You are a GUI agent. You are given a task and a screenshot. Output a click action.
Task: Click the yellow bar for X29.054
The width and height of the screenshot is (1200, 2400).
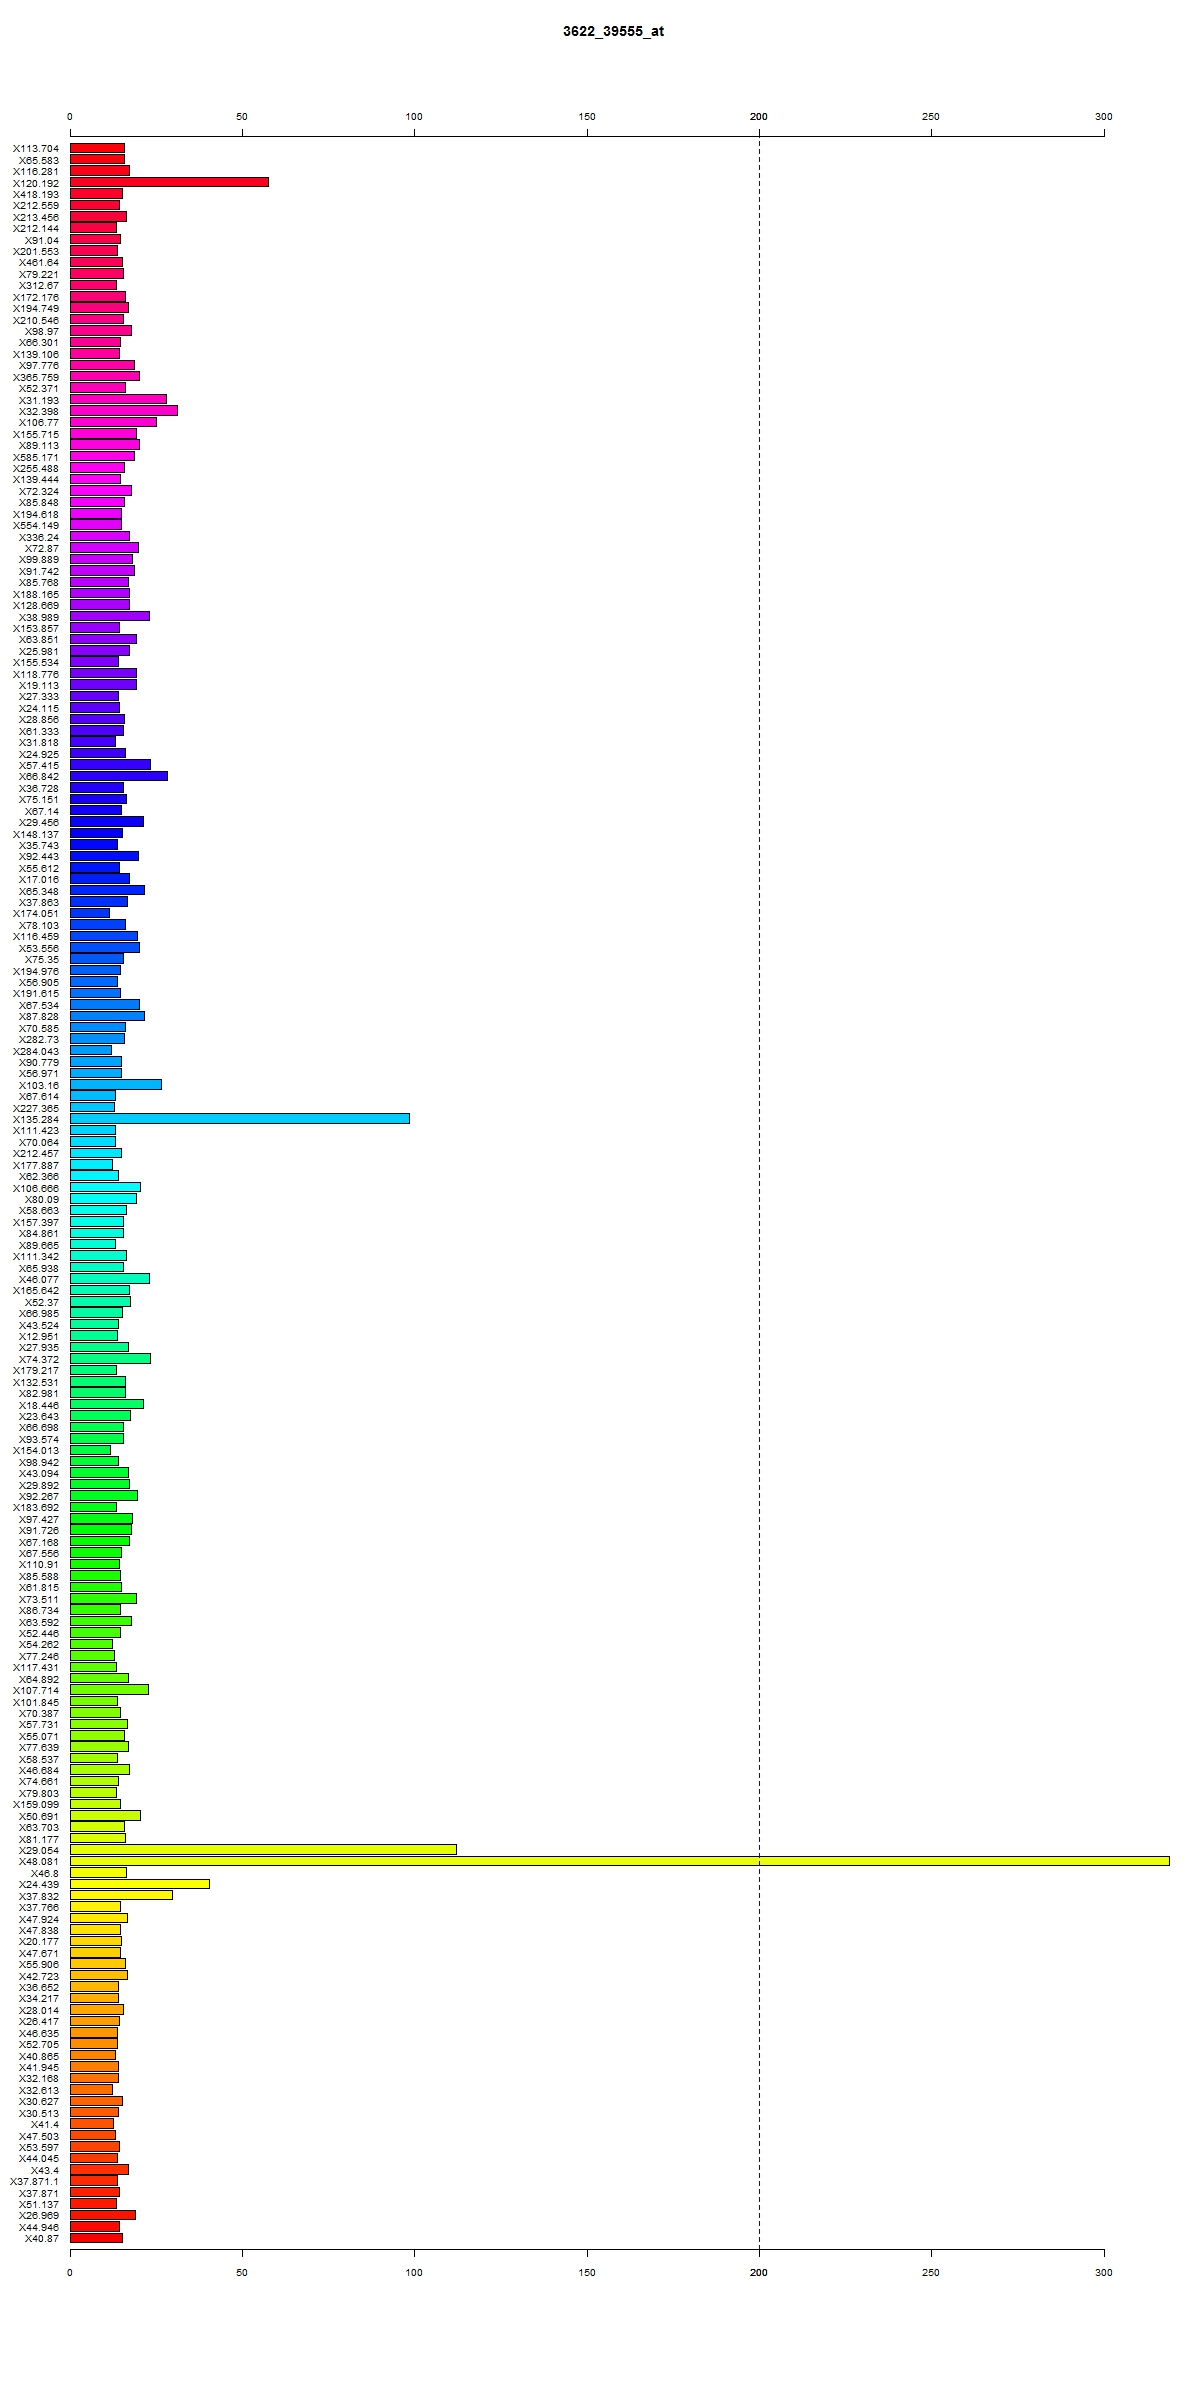click(x=263, y=1849)
